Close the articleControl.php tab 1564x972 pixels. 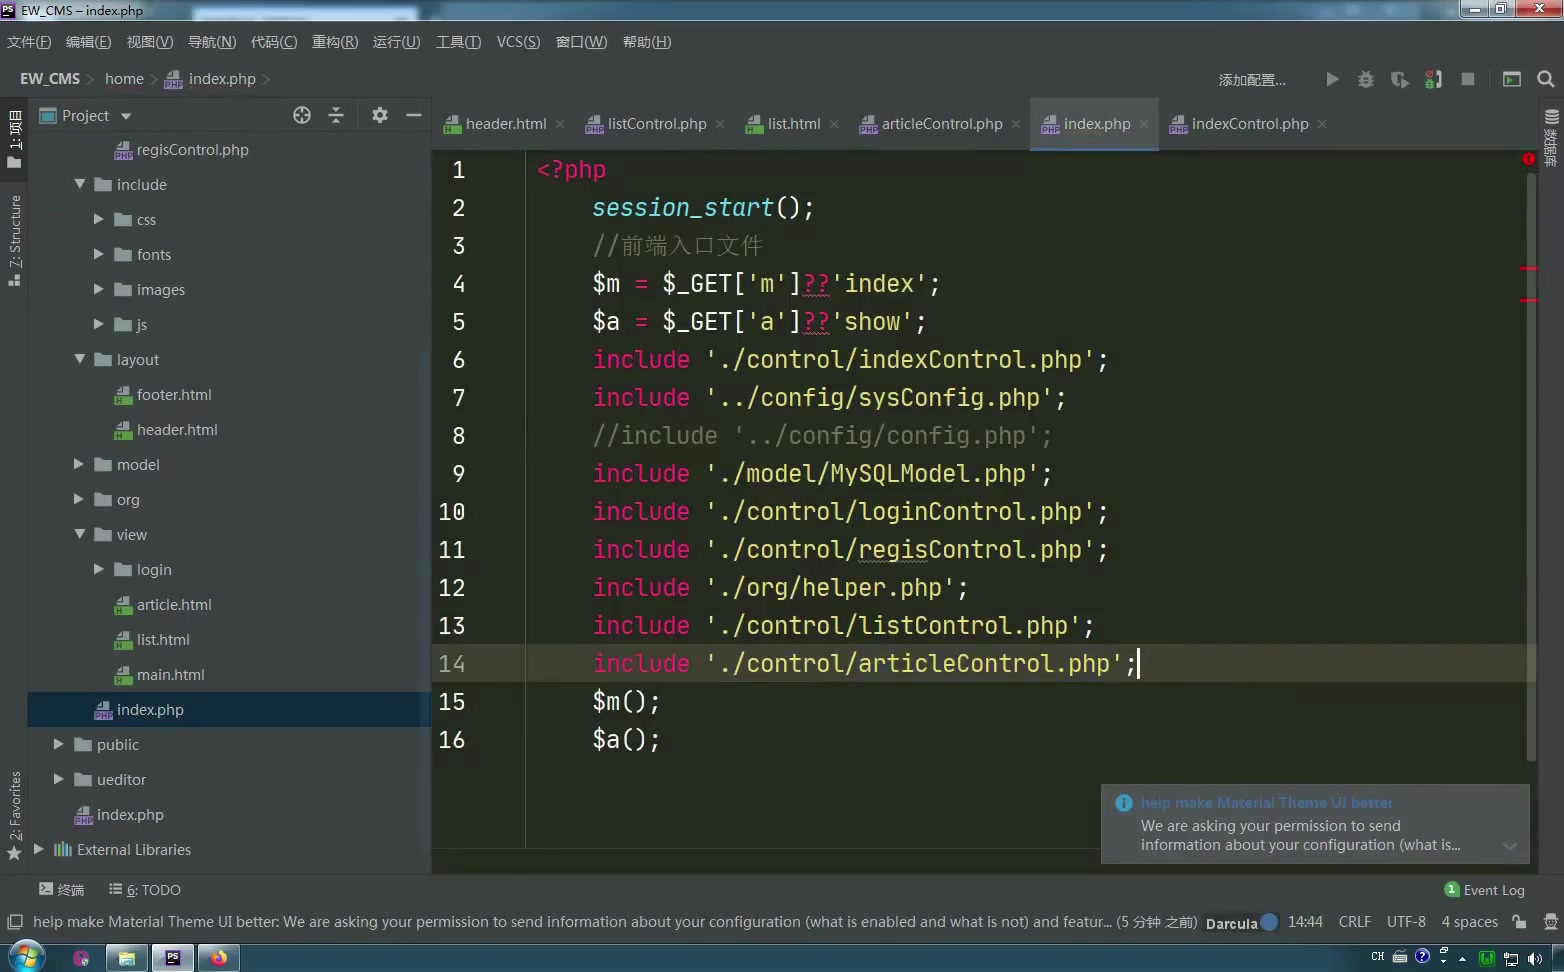tap(1016, 124)
